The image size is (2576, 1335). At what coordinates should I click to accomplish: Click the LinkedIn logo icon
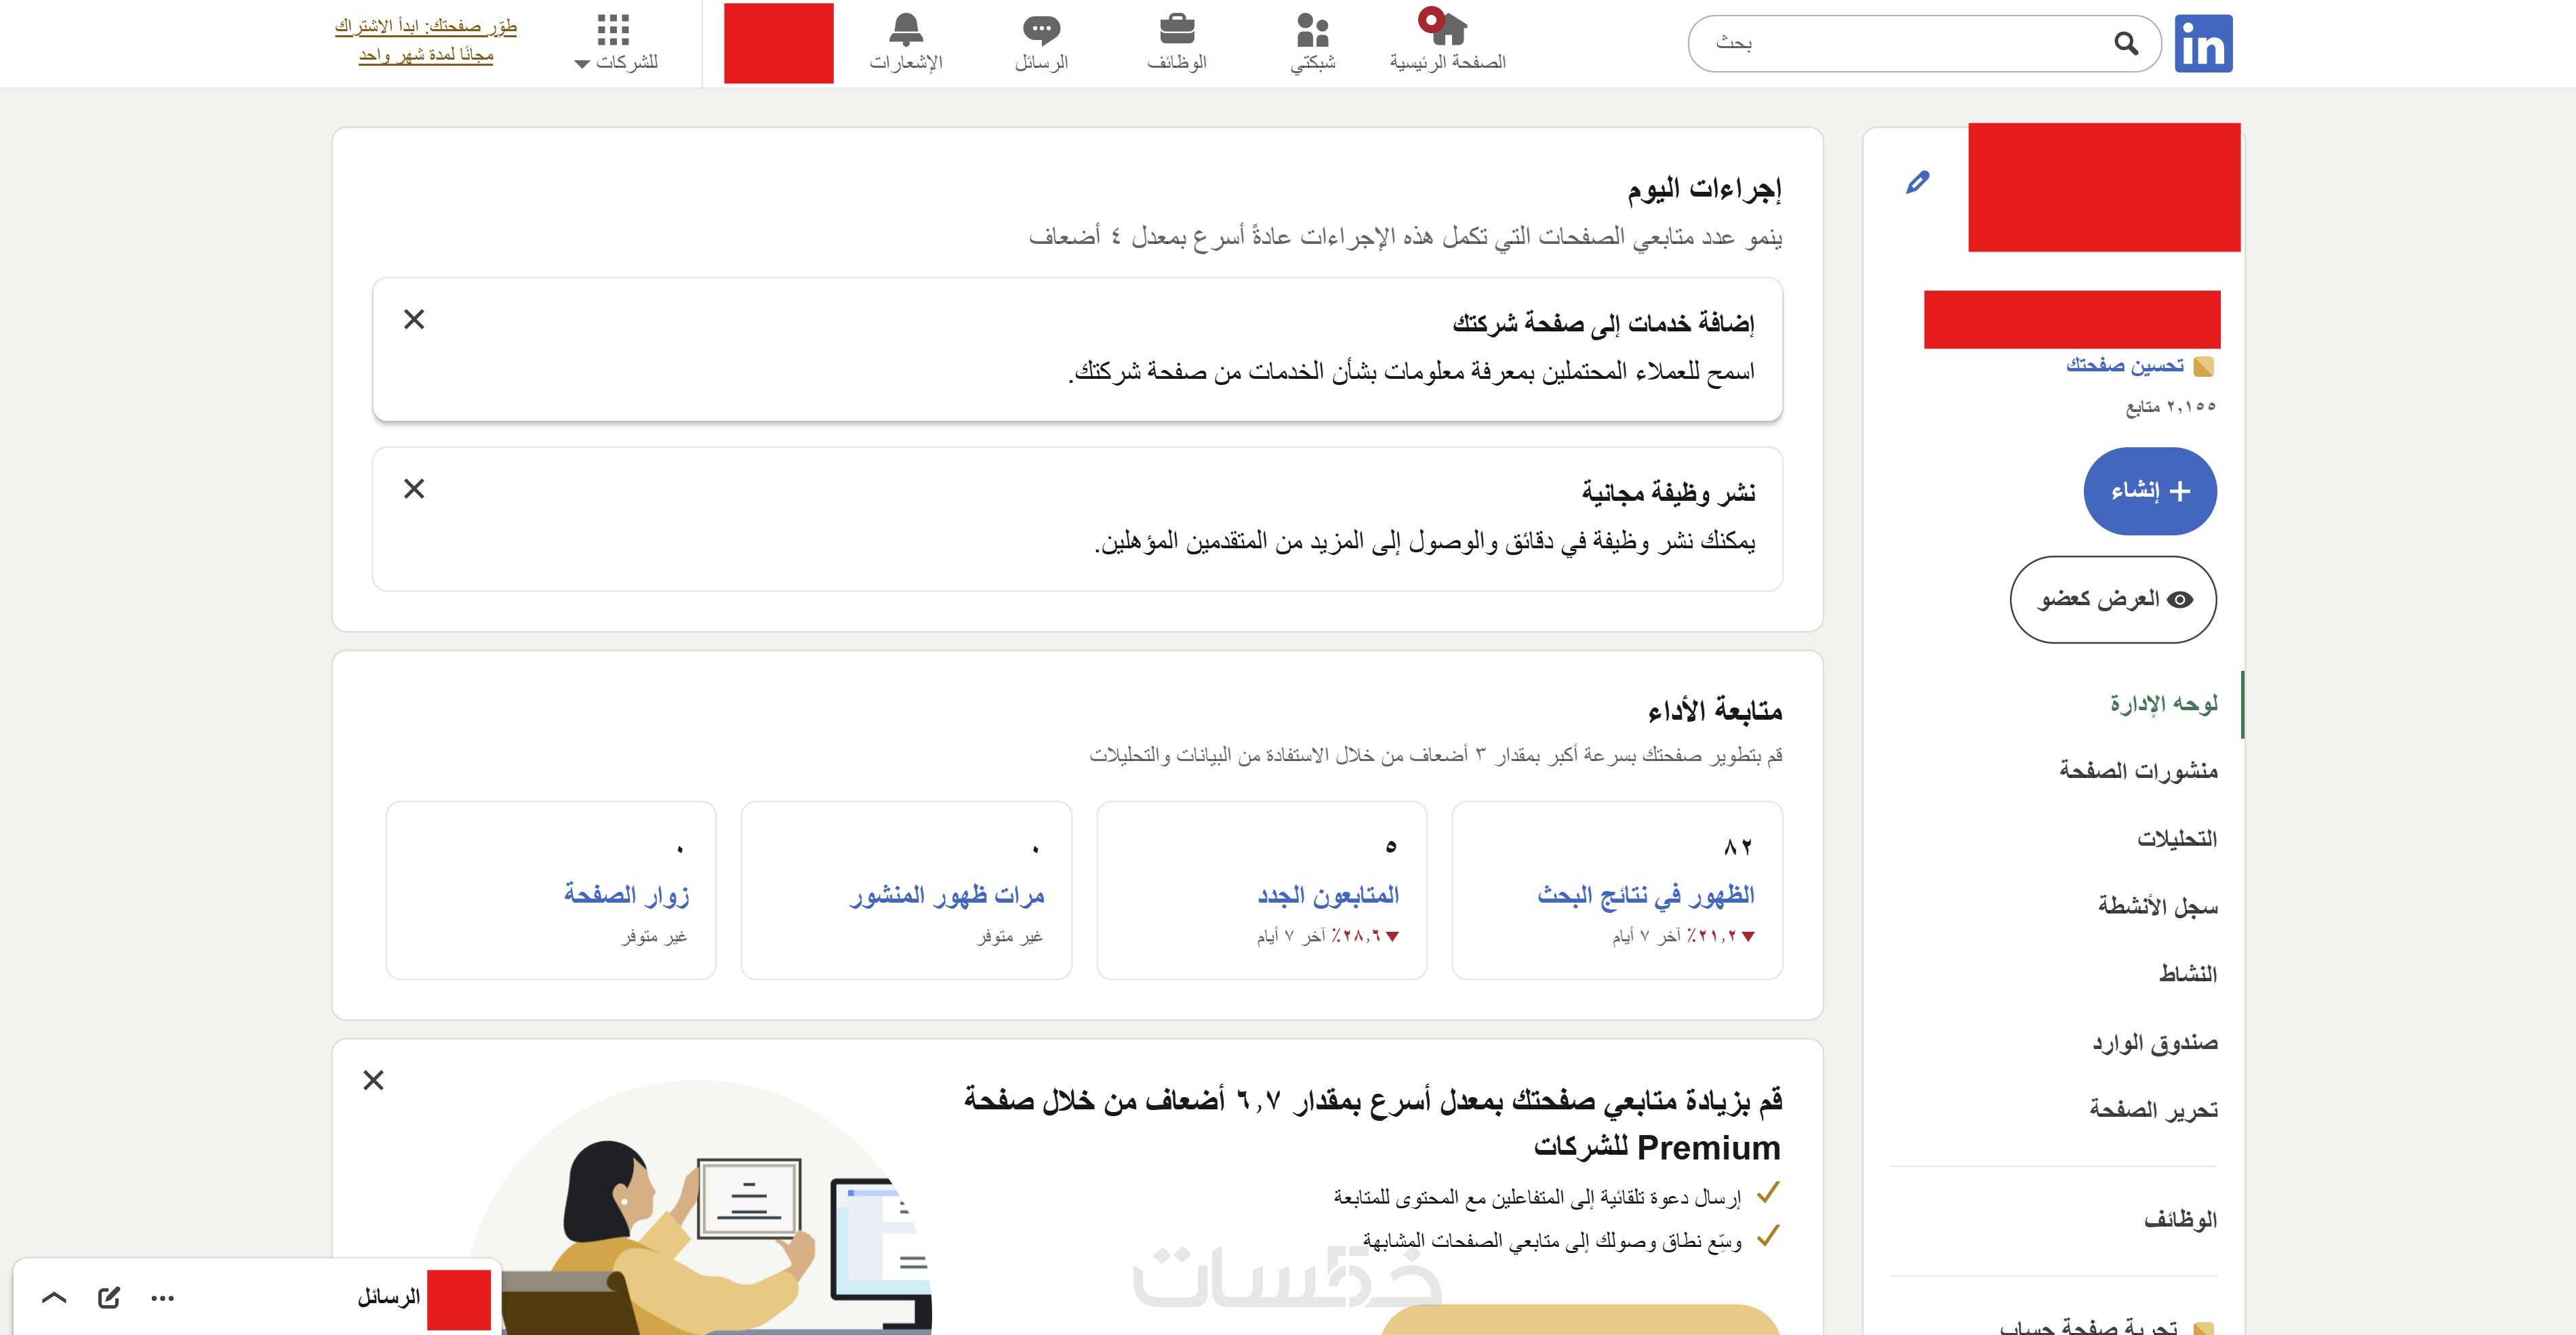(2203, 44)
